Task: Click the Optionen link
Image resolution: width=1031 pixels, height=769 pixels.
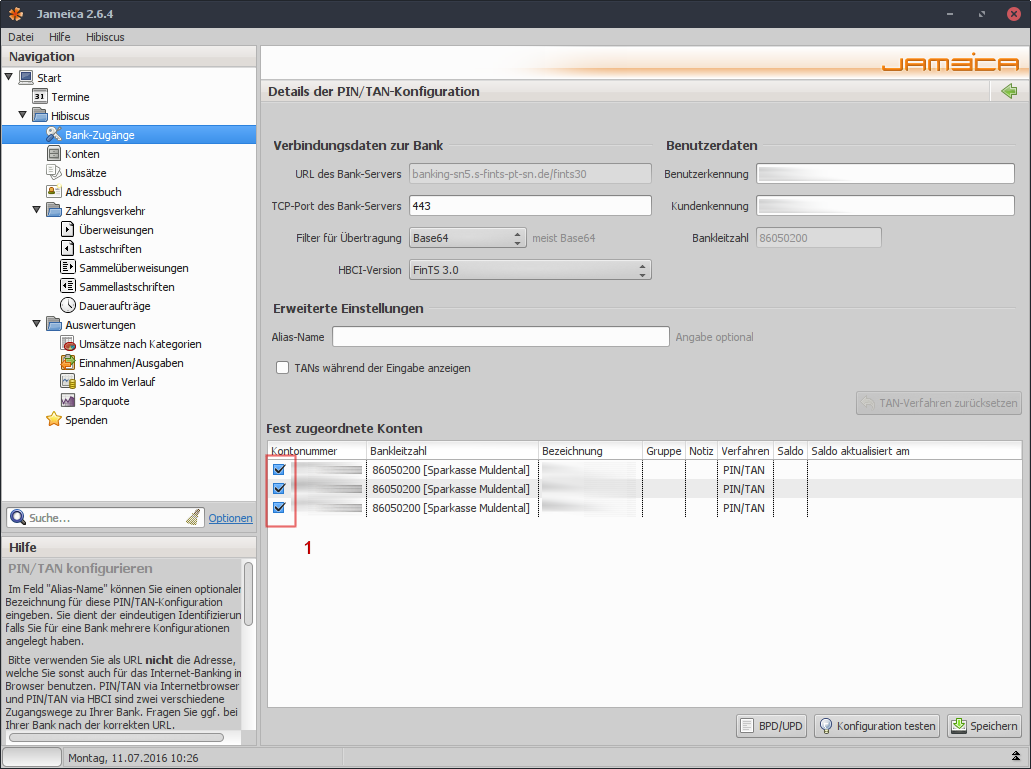Action: 230,518
